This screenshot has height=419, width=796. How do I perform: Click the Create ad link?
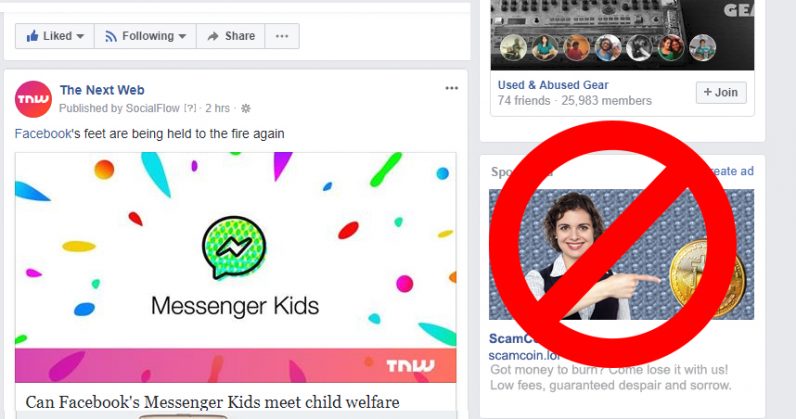[732, 171]
